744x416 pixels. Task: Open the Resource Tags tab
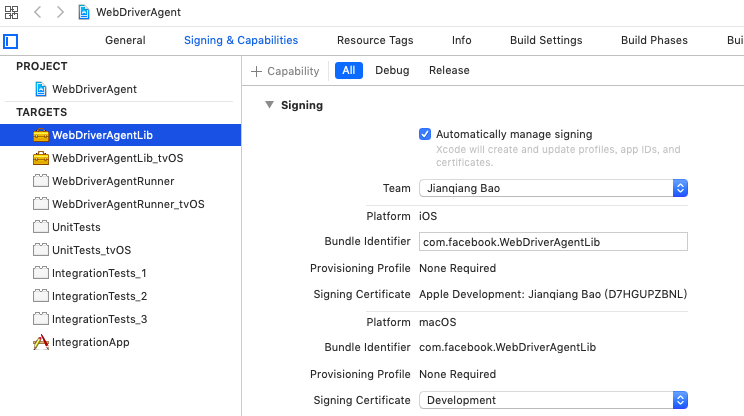pos(375,41)
